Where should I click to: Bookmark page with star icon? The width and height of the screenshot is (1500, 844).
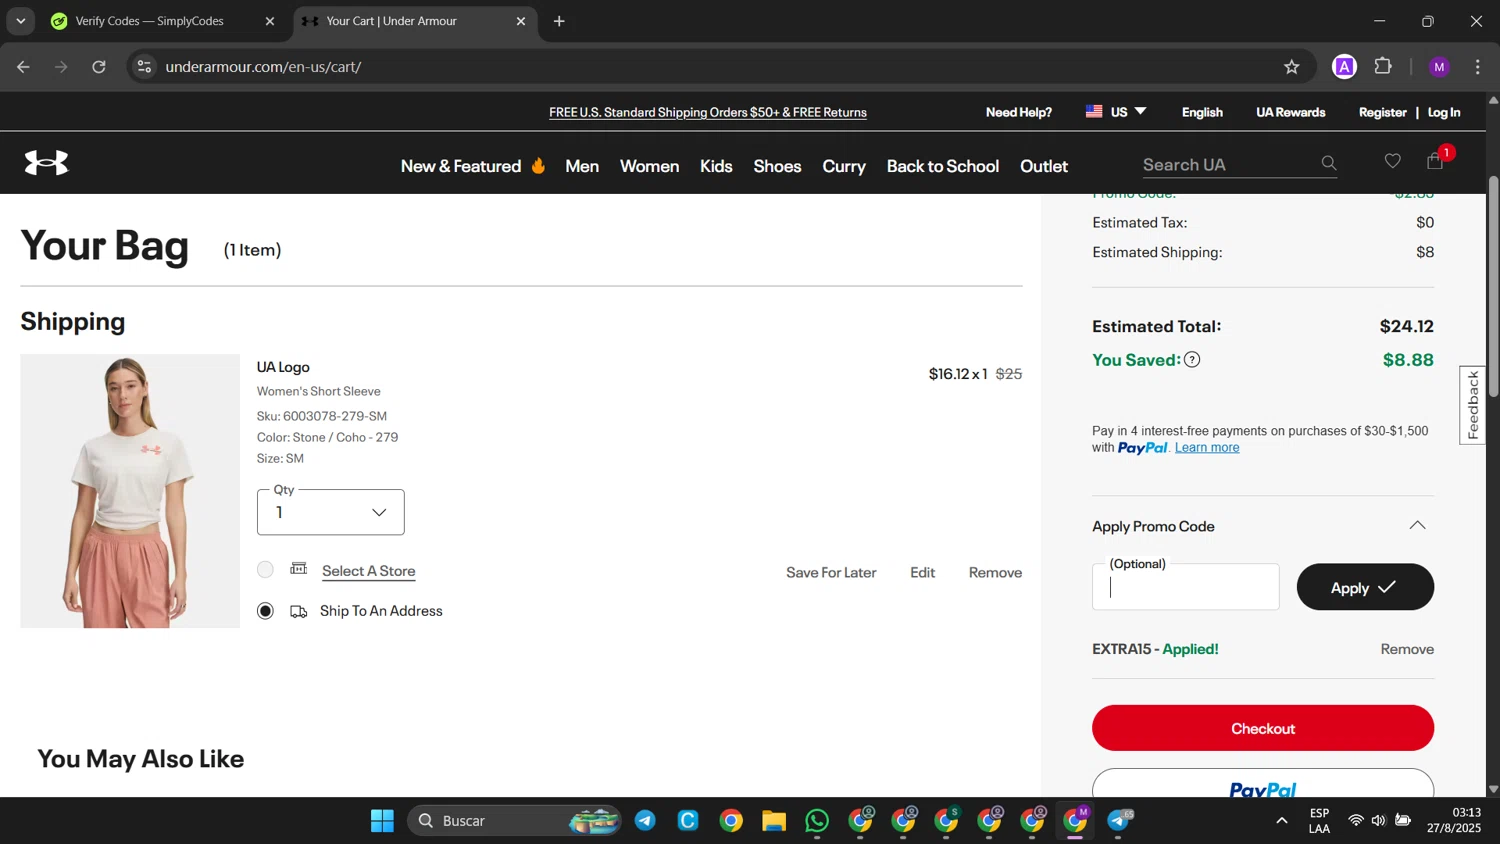coord(1291,67)
